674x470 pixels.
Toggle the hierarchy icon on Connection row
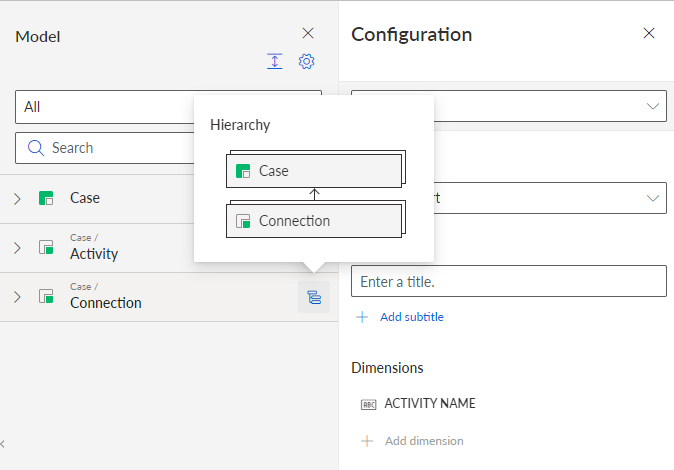coord(314,297)
